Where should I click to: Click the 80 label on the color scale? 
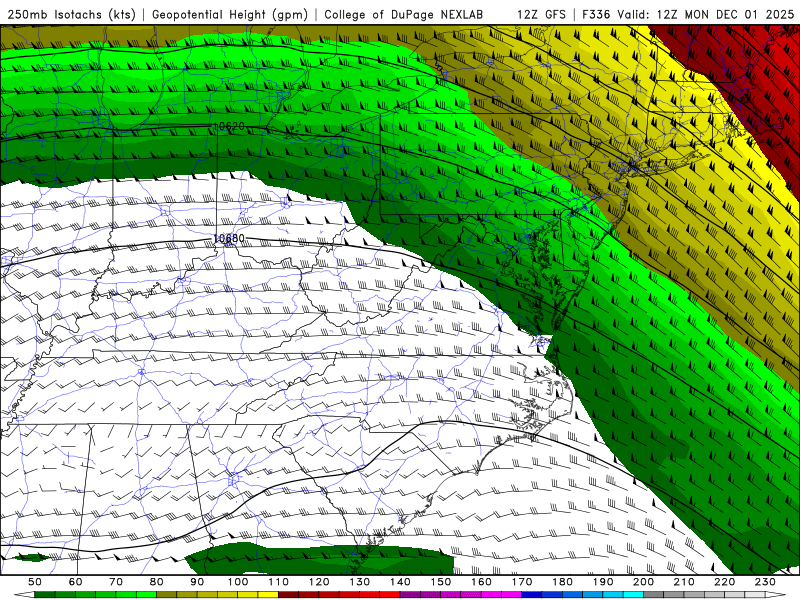click(156, 582)
